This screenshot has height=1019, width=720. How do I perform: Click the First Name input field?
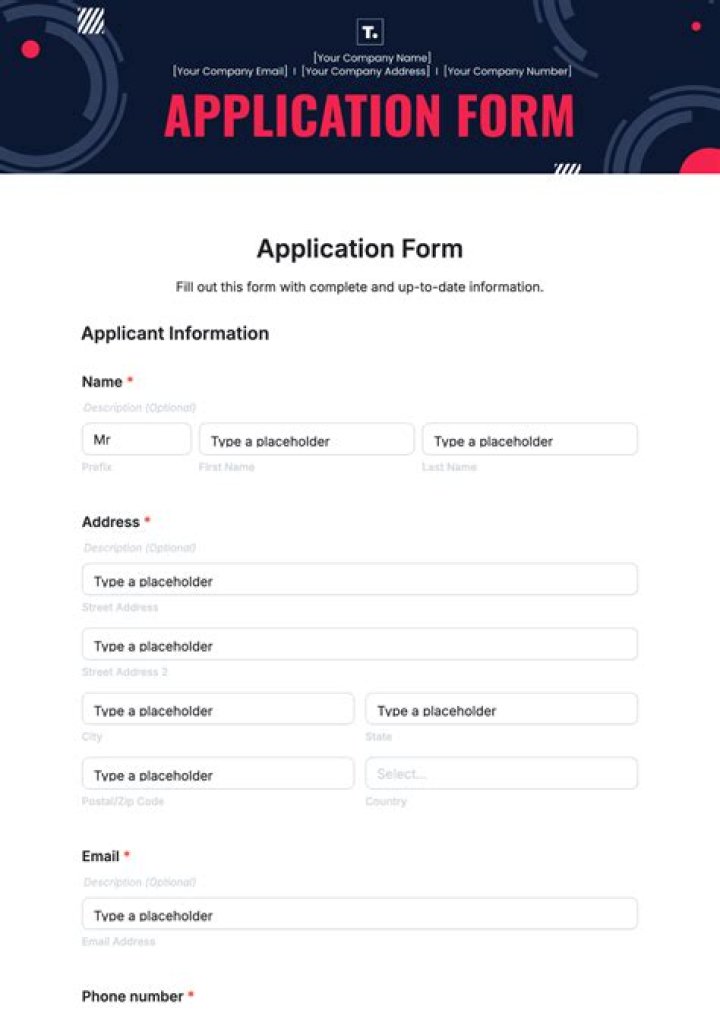(x=307, y=439)
